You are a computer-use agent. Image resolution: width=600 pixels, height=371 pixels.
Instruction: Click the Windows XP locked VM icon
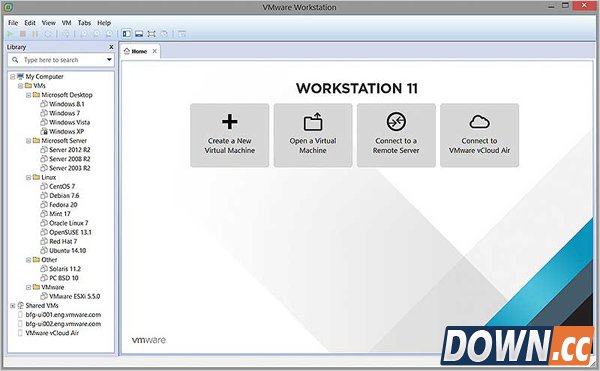(44, 132)
